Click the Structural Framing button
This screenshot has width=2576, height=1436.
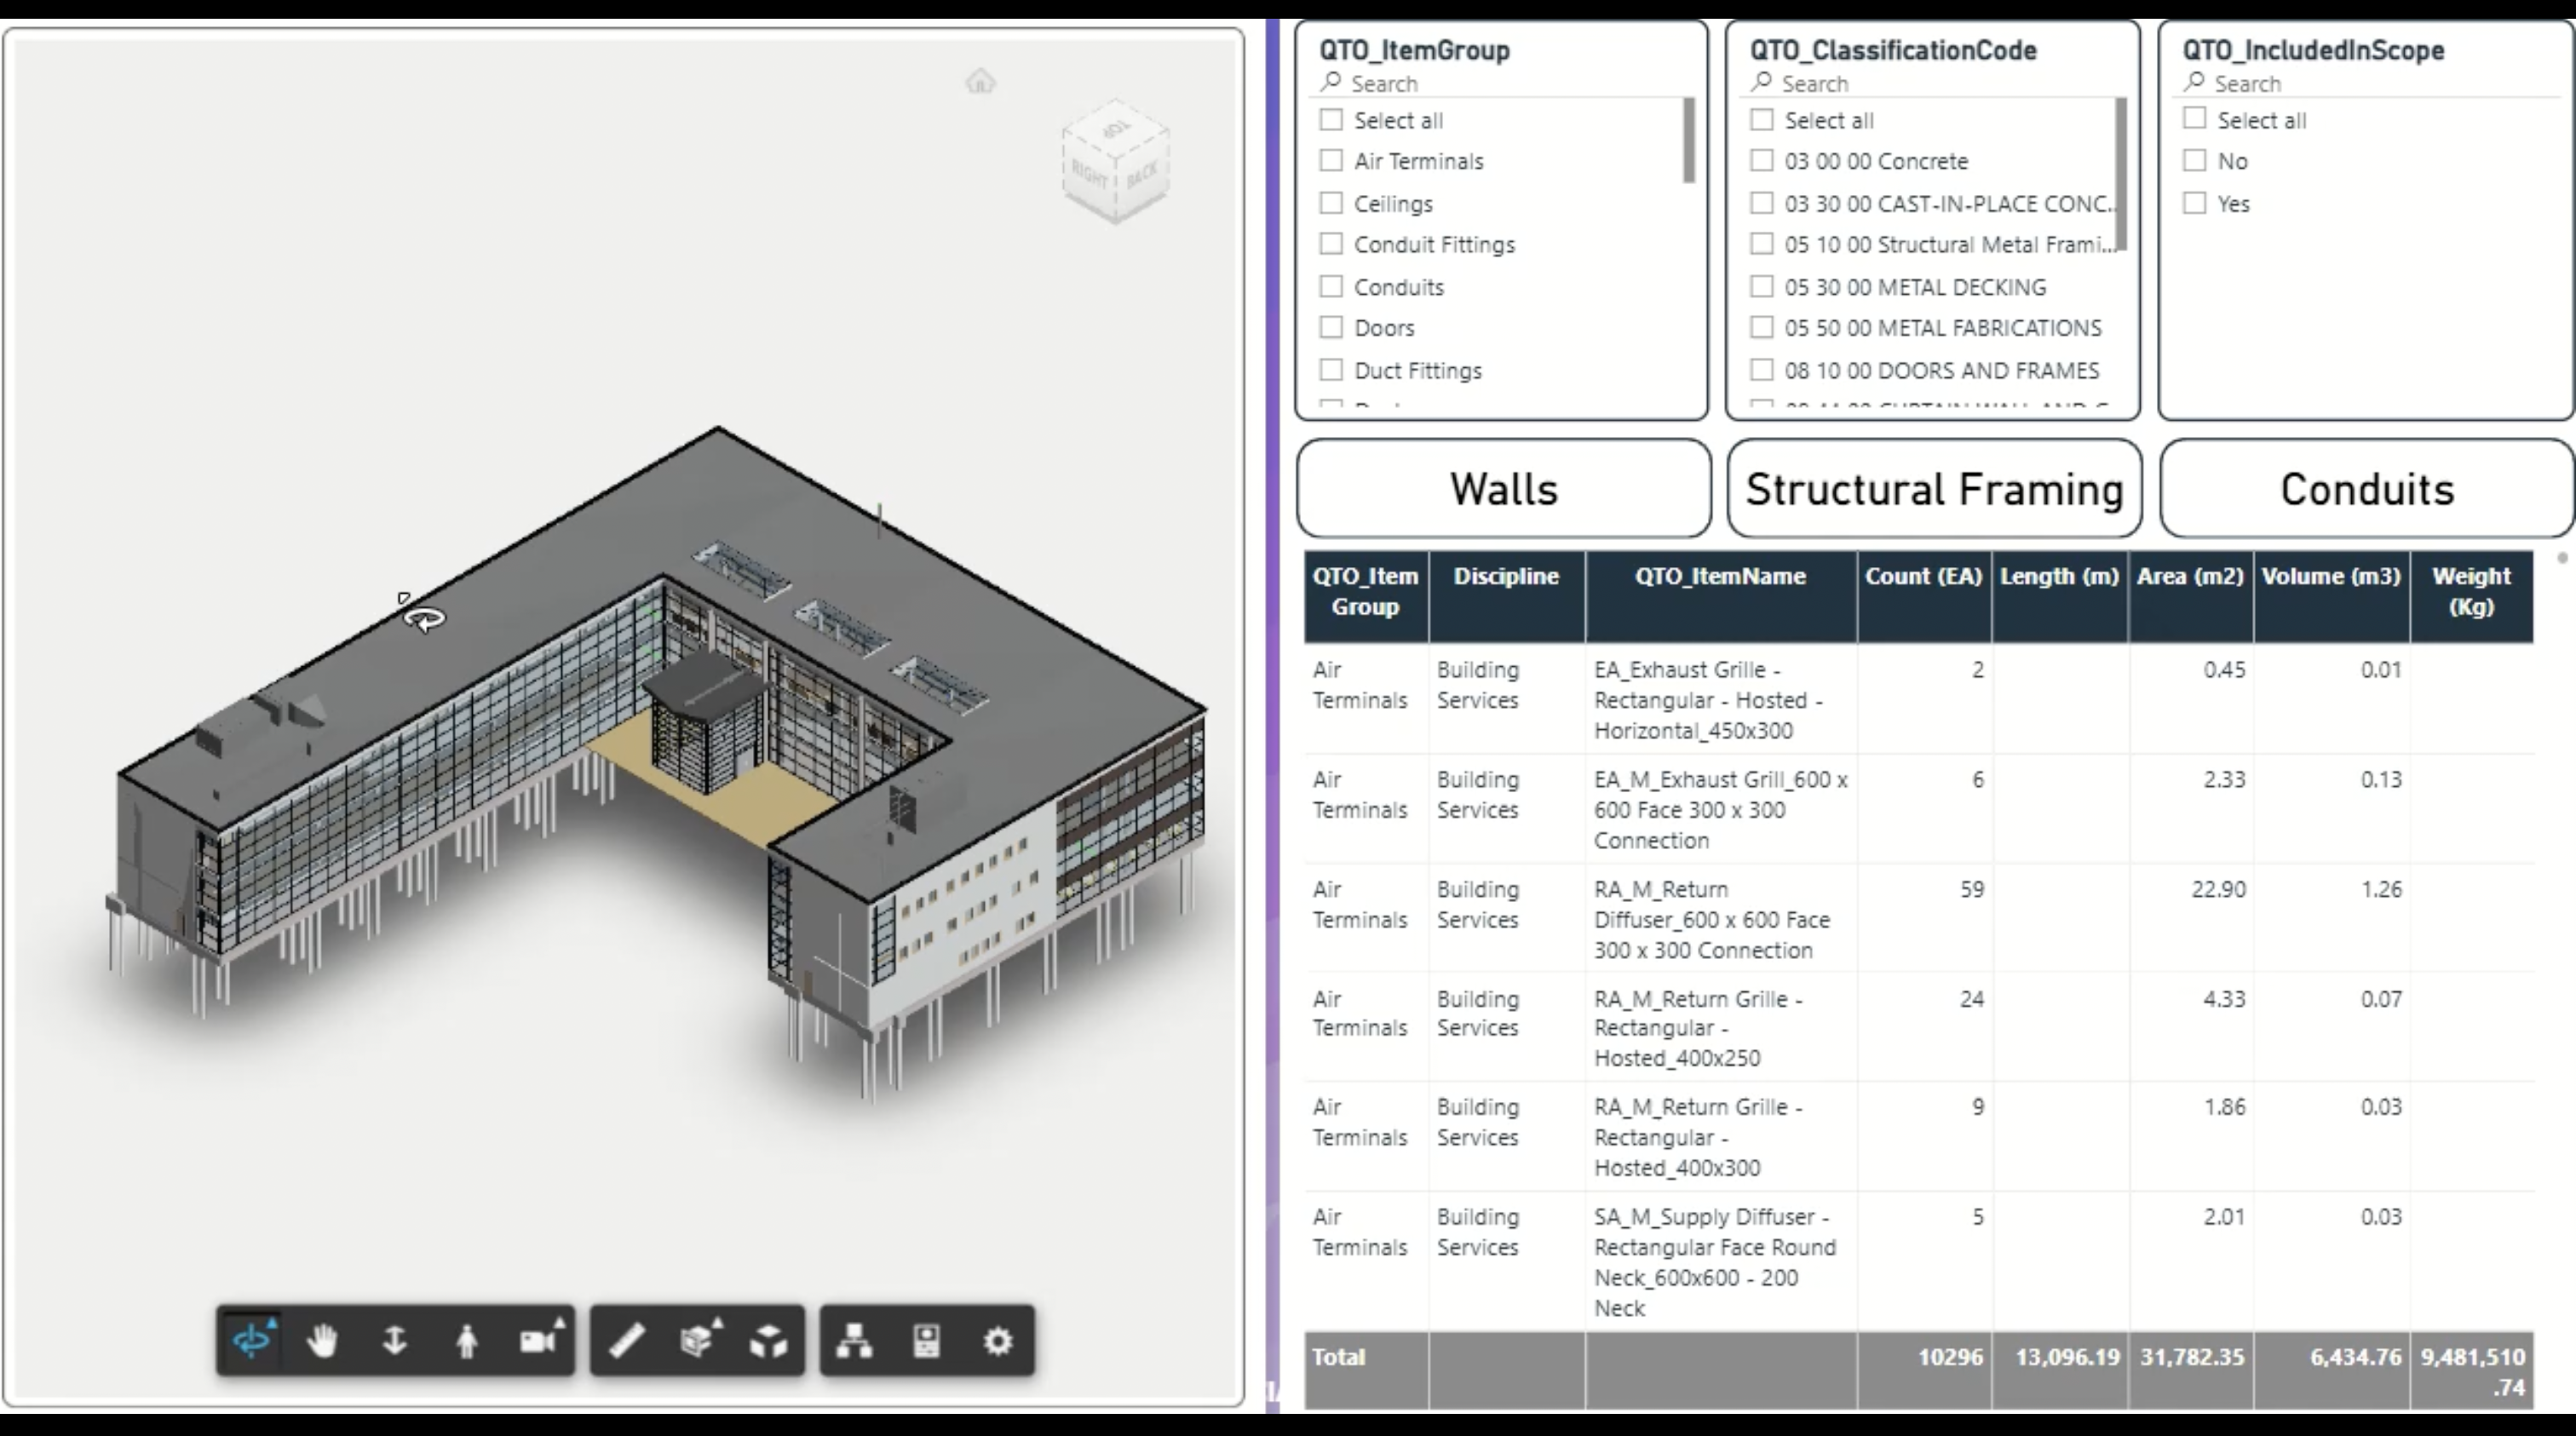1934,489
